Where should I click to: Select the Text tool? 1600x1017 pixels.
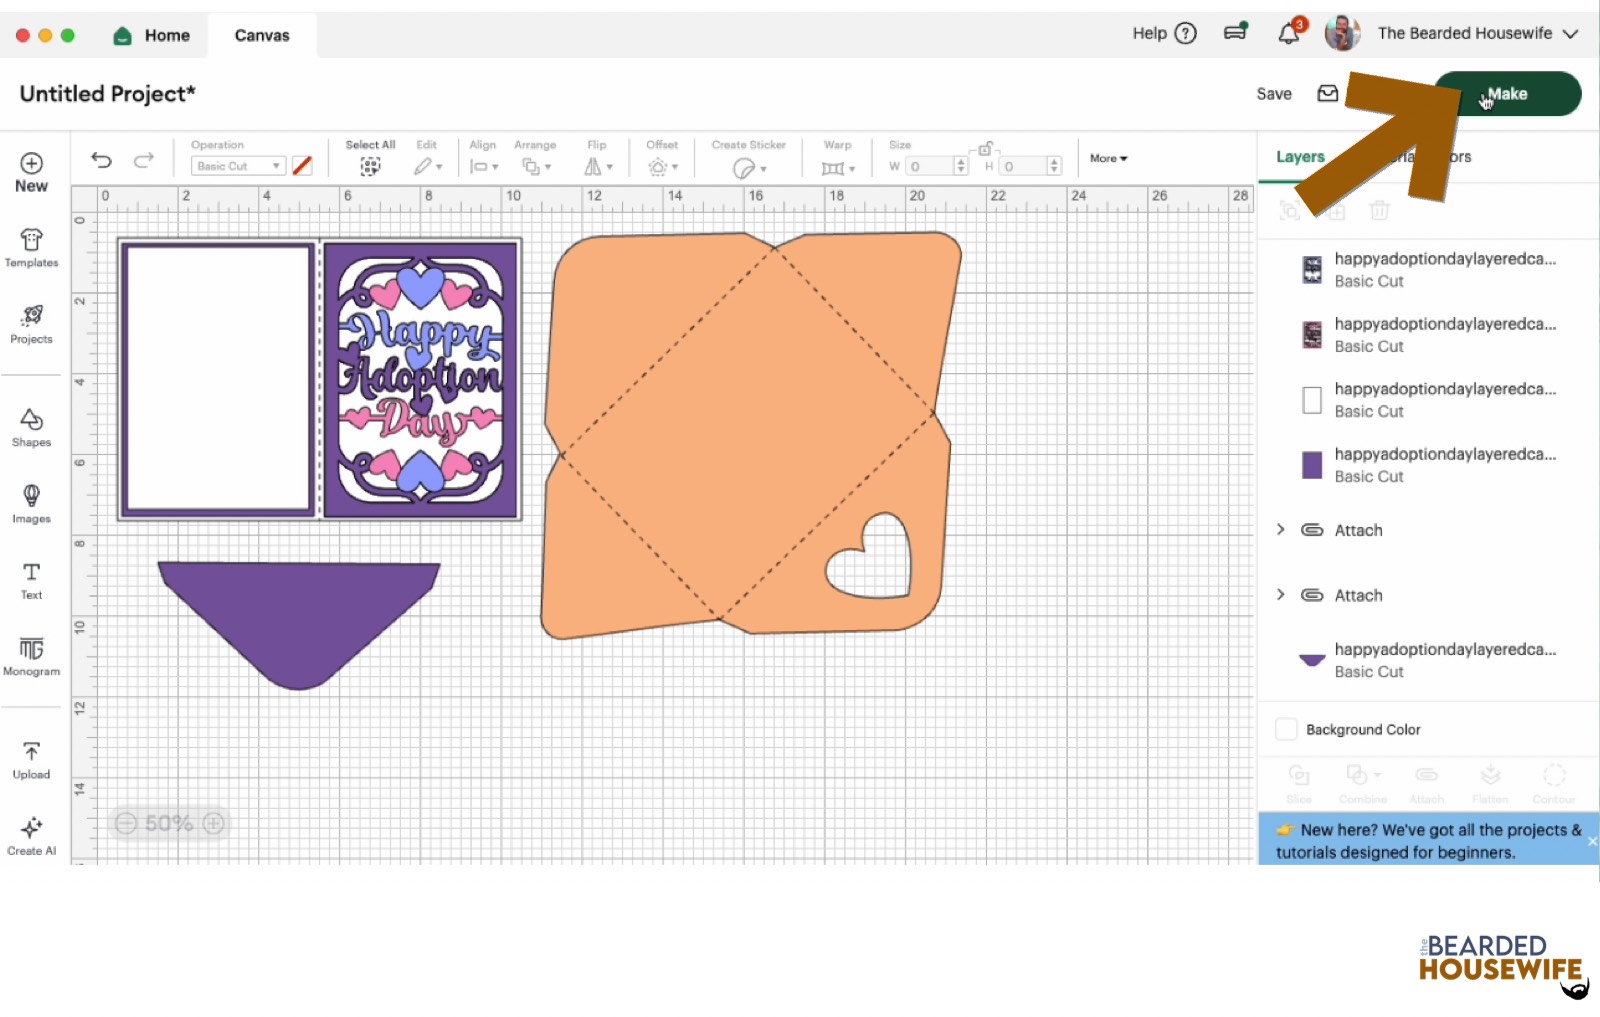coord(31,579)
